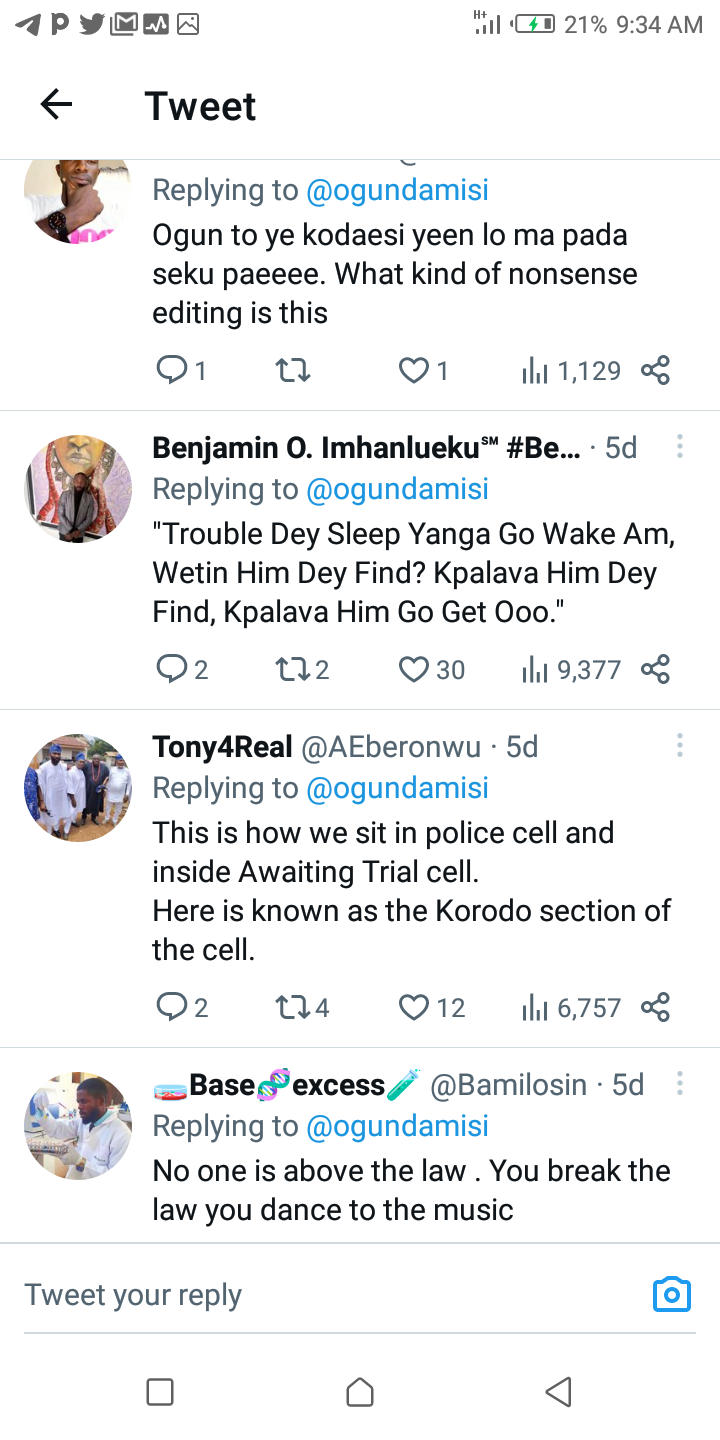Viewport: 720px width, 1440px height.
Task: Open Tony4Real's profile picture
Action: [x=77, y=787]
